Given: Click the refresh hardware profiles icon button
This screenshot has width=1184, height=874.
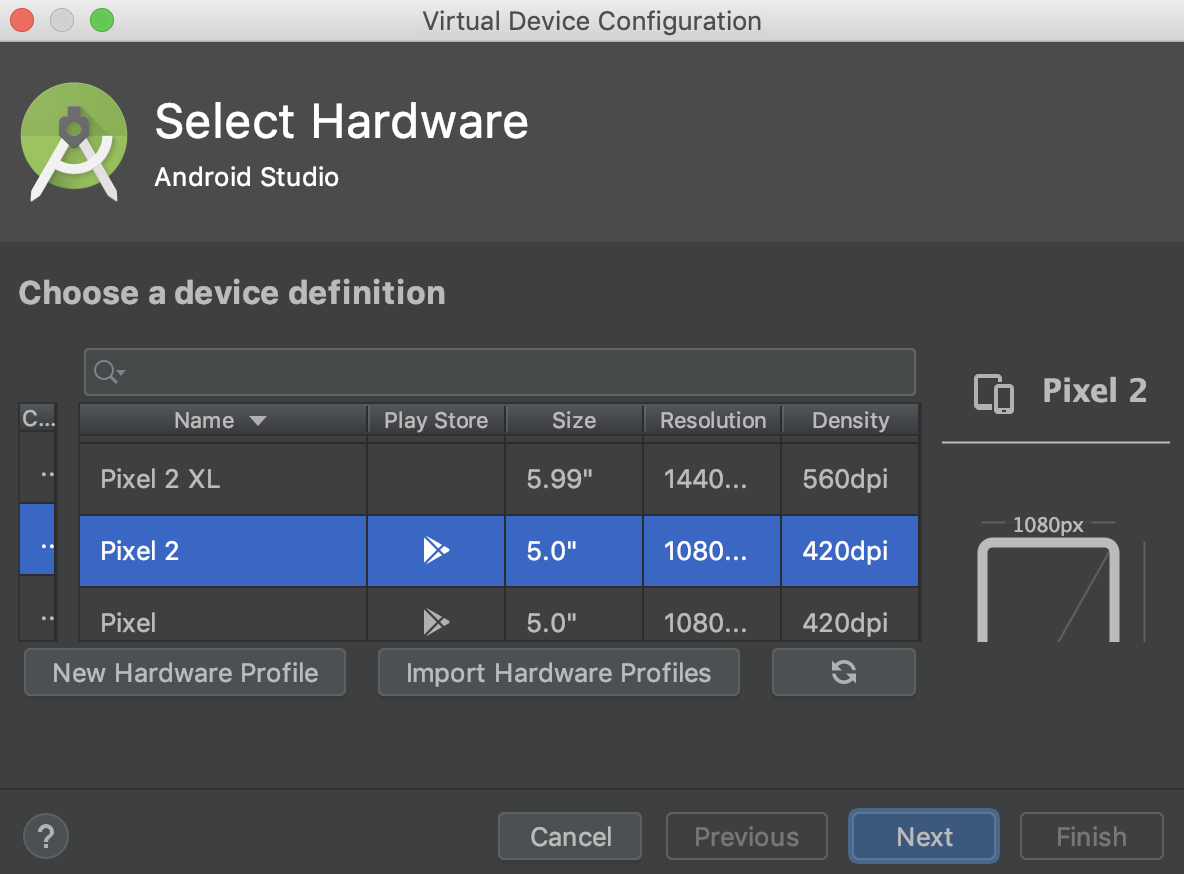Looking at the screenshot, I should point(843,672).
